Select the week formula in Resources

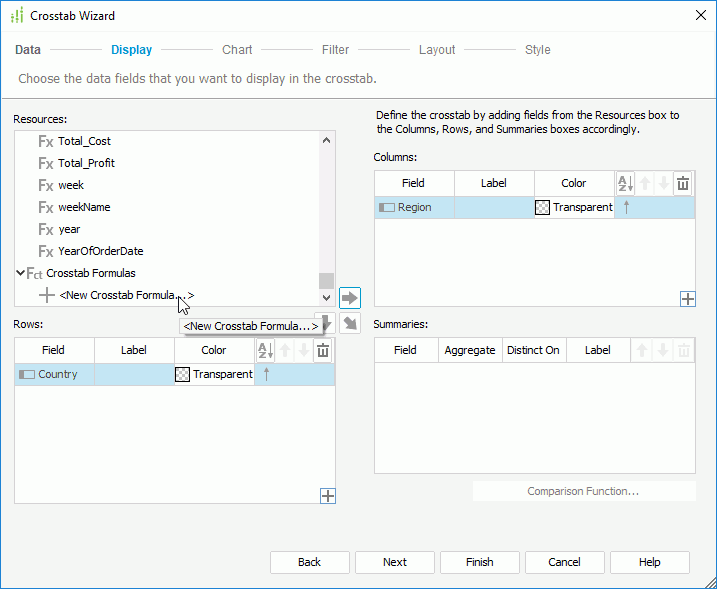pos(71,185)
